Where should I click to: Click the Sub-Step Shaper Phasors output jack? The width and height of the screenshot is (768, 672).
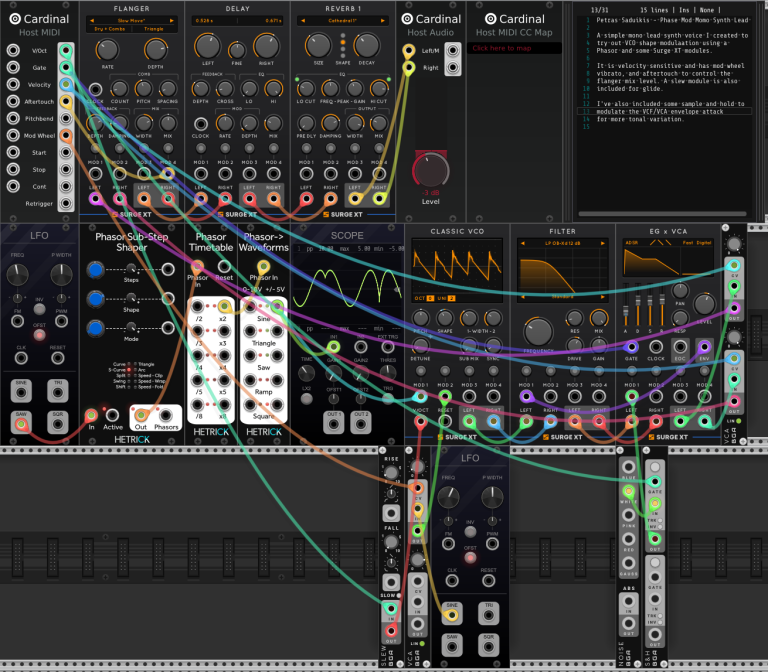pos(166,415)
